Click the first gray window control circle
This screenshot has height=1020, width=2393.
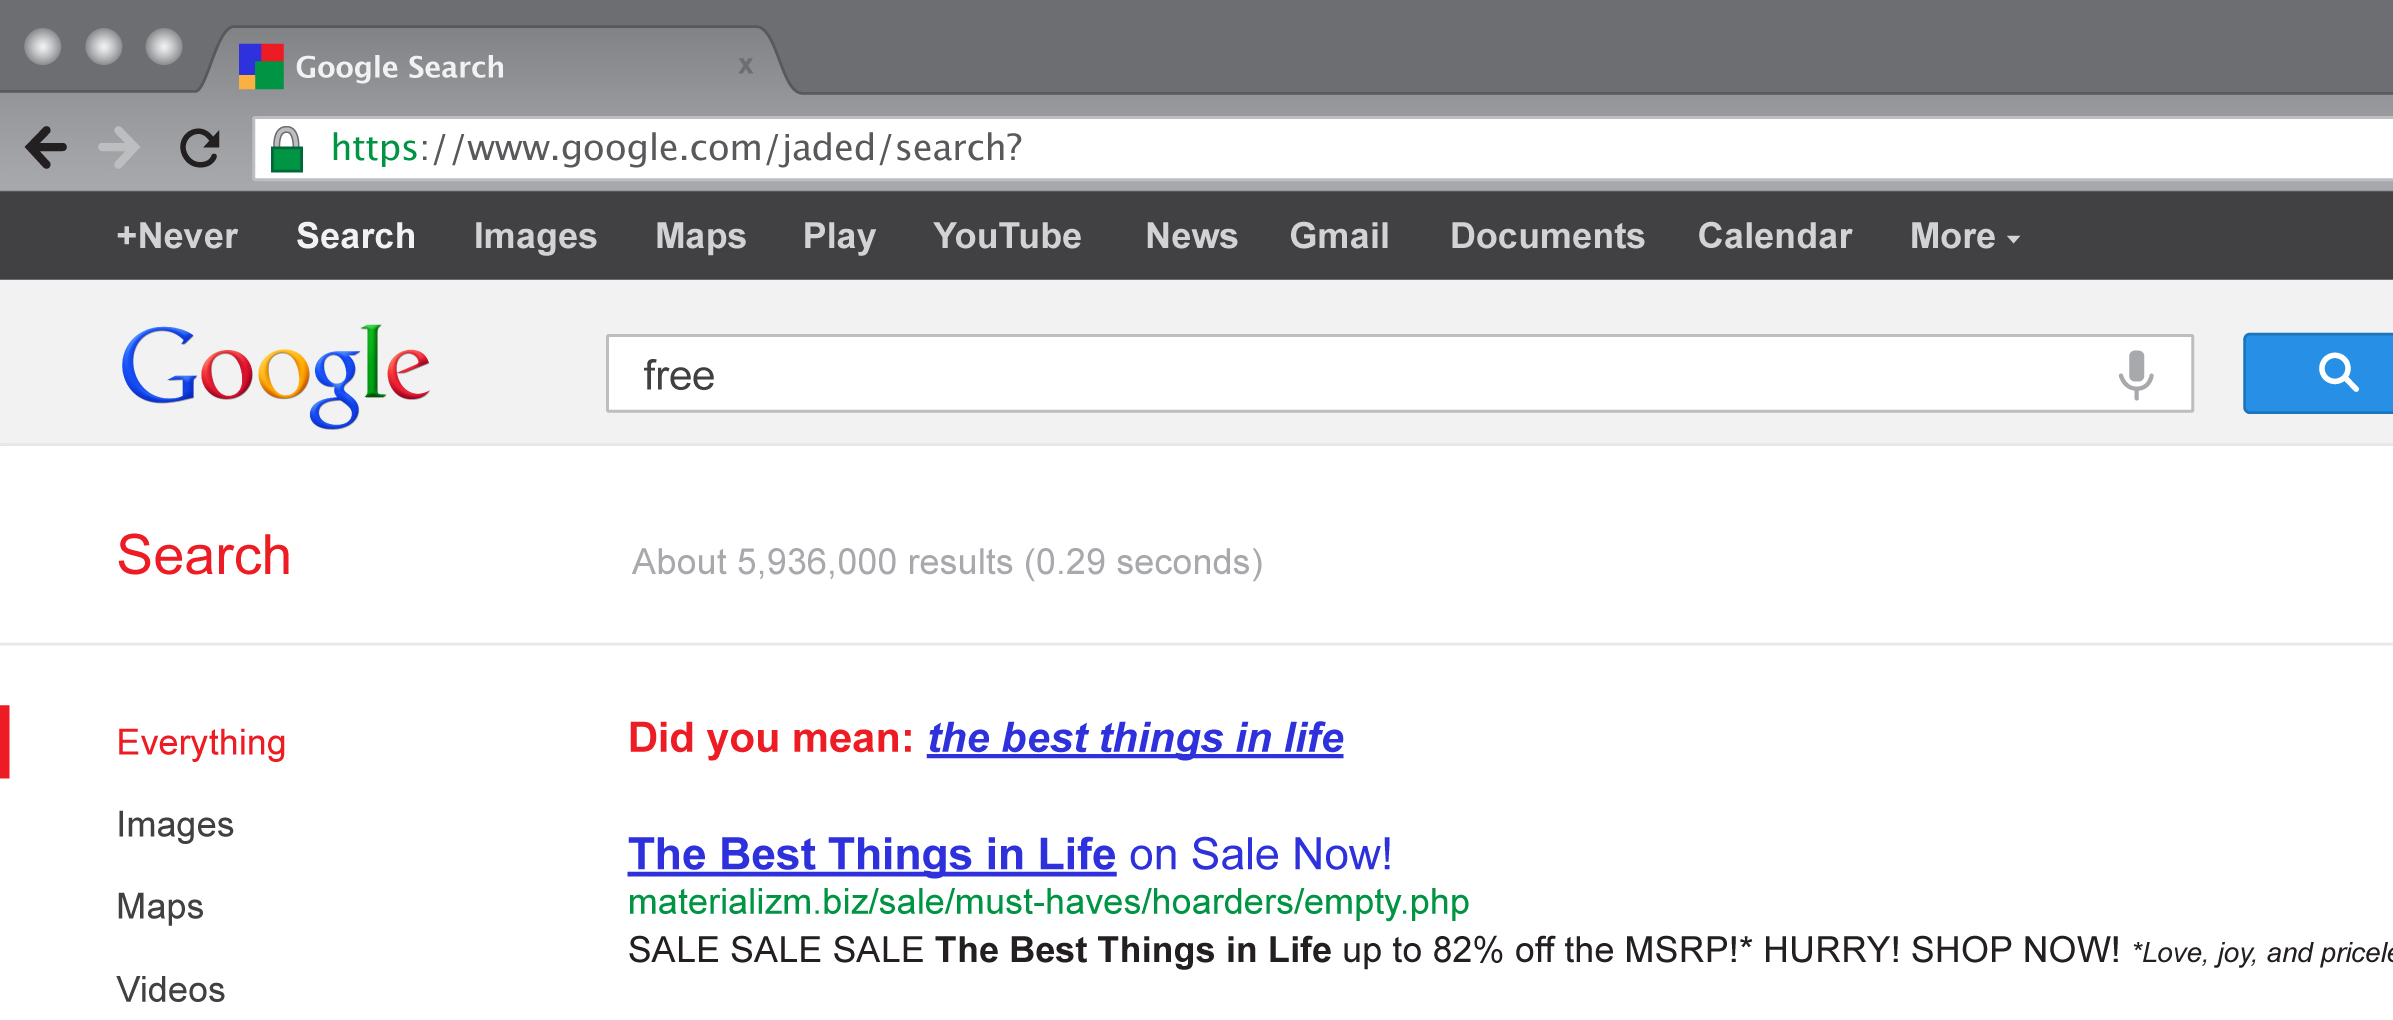pos(43,46)
